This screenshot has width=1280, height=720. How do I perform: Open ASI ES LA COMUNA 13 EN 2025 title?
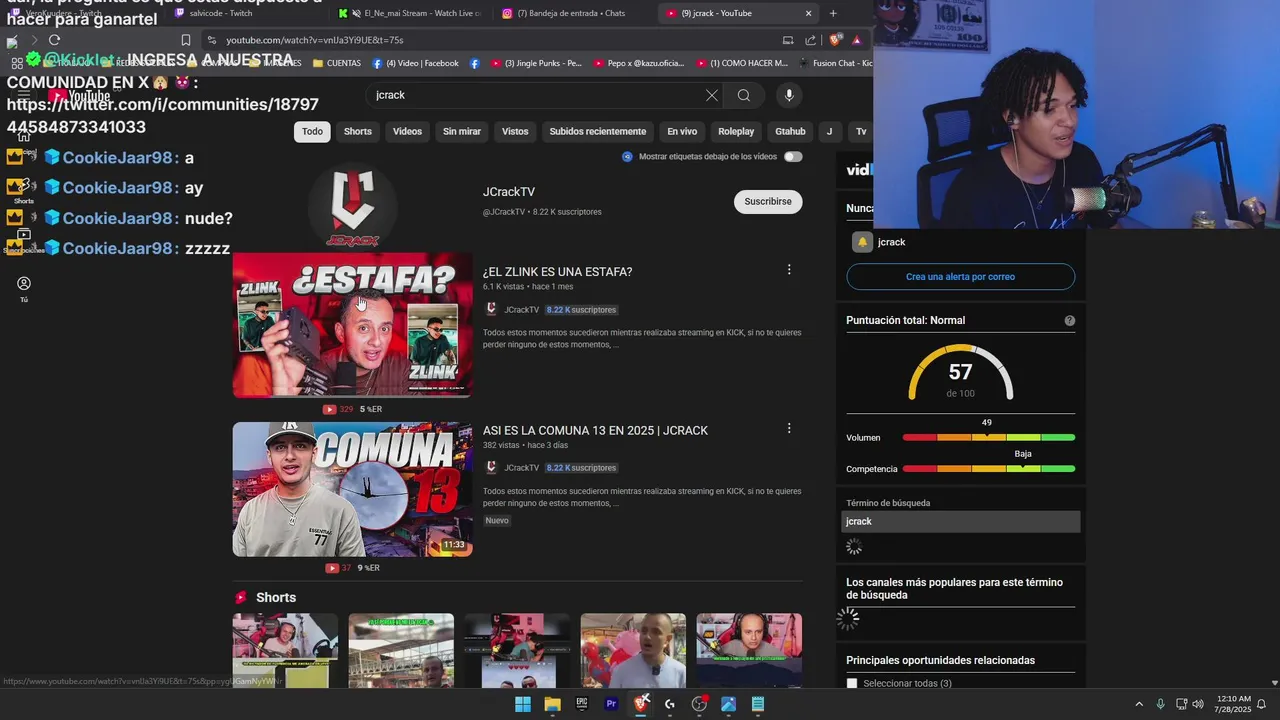click(595, 430)
